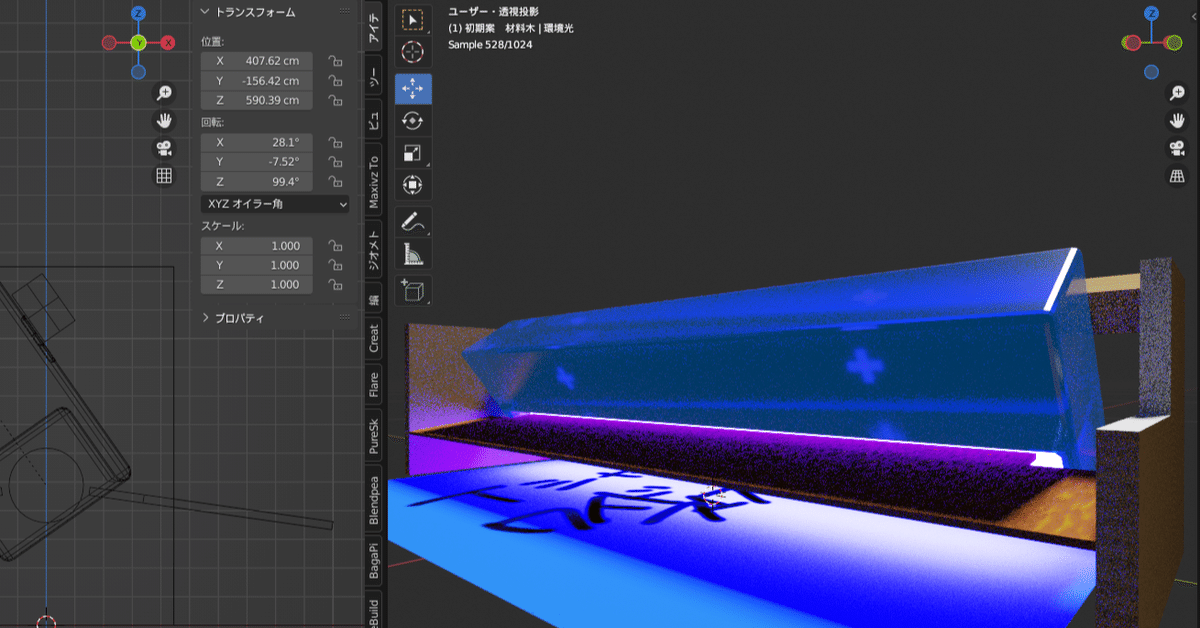Activate the 3D Cursor tool
Viewport: 1200px width, 628px height.
412,54
